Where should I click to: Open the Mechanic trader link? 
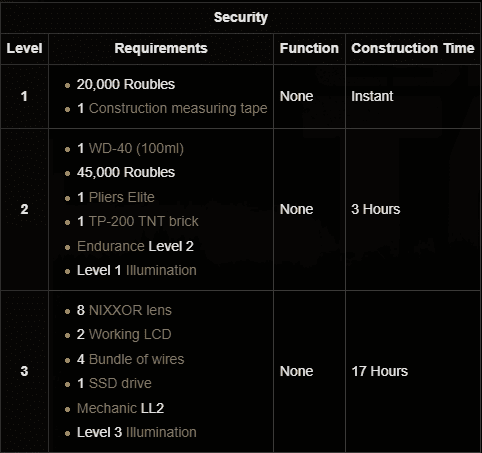(107, 408)
